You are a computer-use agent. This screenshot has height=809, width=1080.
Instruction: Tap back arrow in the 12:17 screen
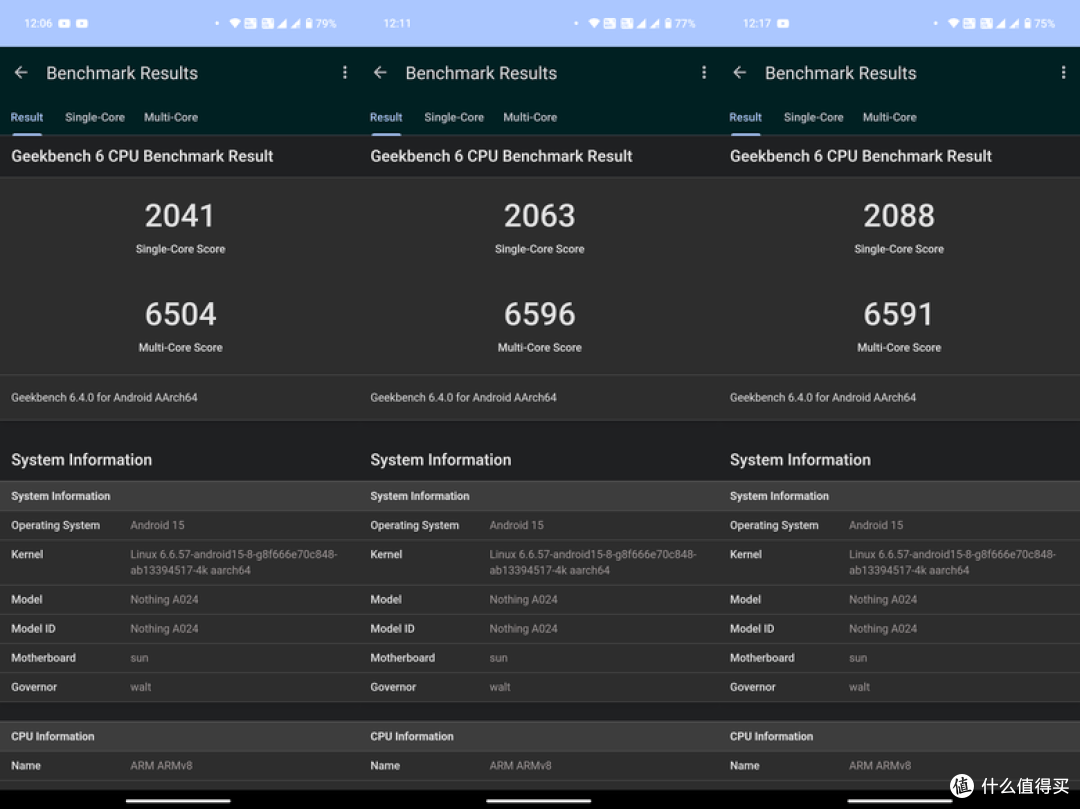pyautogui.click(x=740, y=72)
